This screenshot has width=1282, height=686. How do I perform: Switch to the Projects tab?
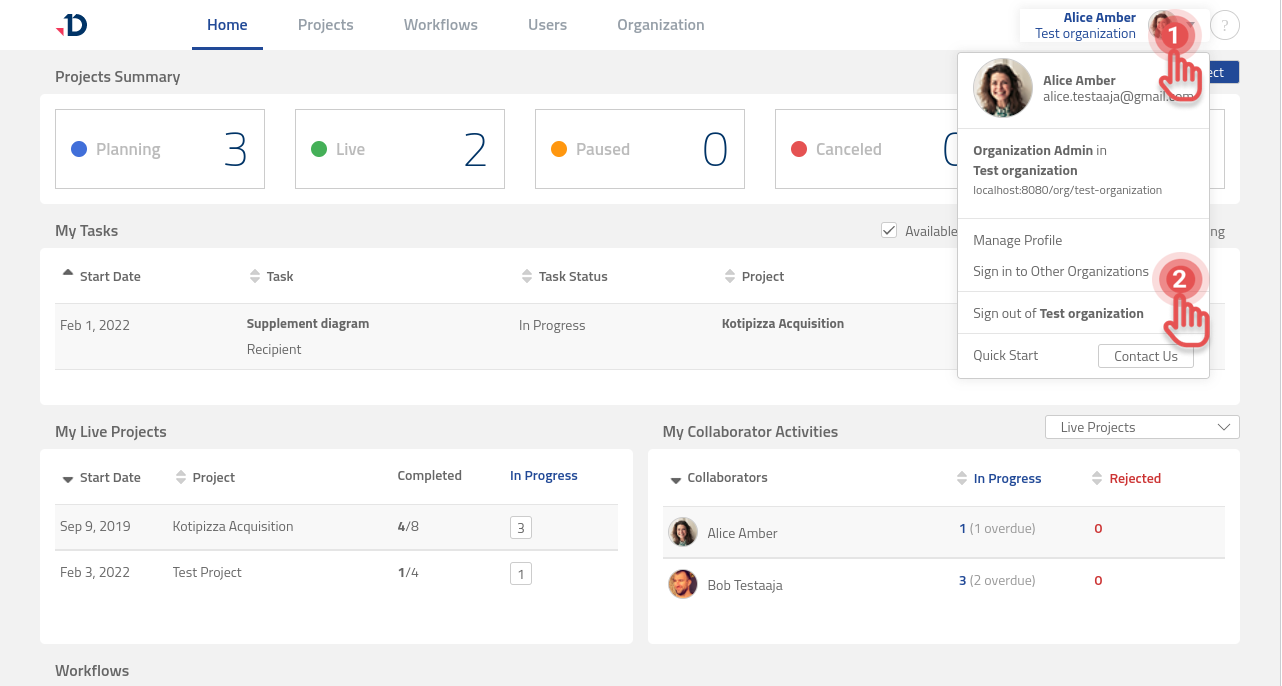pyautogui.click(x=325, y=24)
